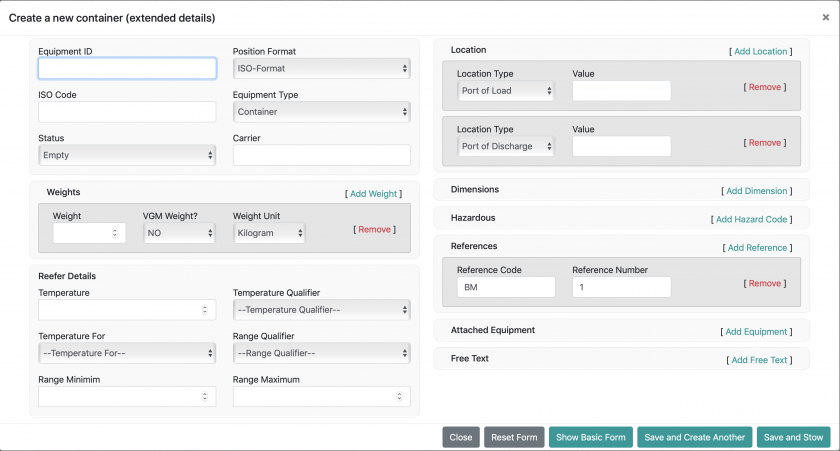
Task: Close the dialog with the X icon
Action: (x=826, y=18)
